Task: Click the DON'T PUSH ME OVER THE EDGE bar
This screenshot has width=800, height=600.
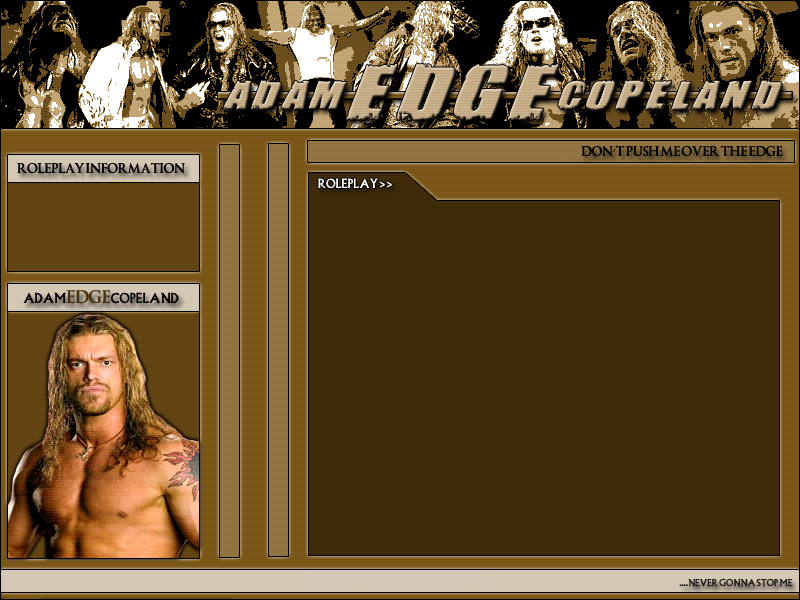Action: pos(551,152)
